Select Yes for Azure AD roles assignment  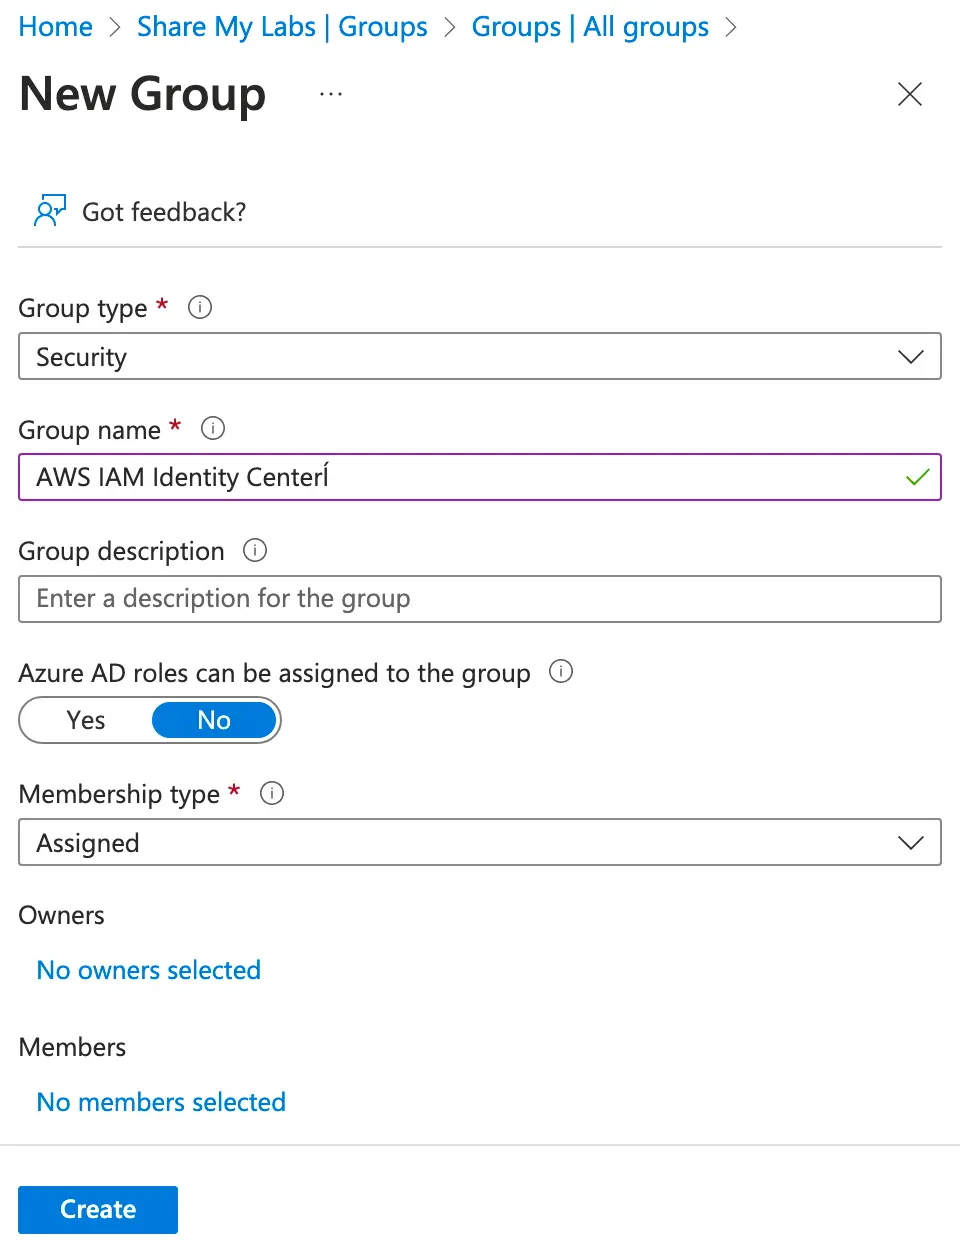(86, 720)
